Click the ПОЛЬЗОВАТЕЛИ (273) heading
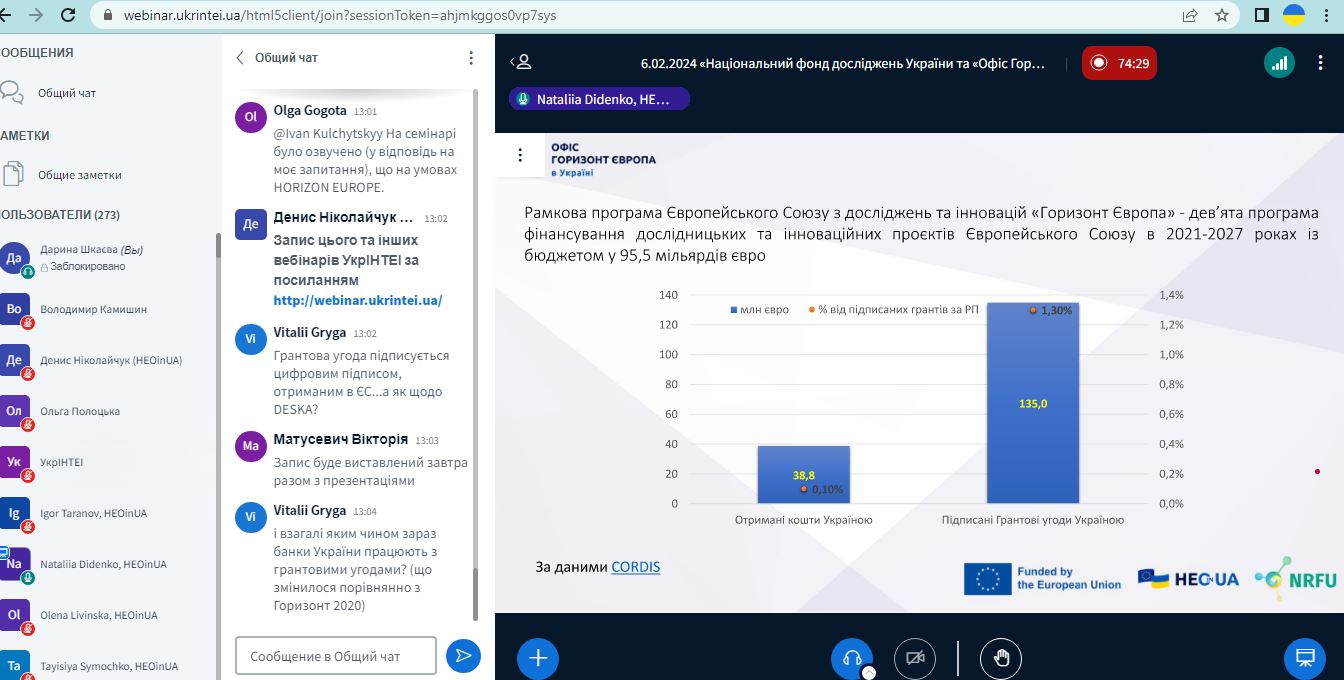This screenshot has width=1344, height=680. pos(60,215)
